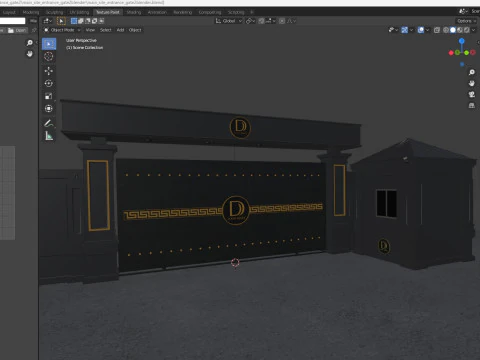Choose set new selection mode icon
The height and width of the screenshot is (360, 480).
74,21
